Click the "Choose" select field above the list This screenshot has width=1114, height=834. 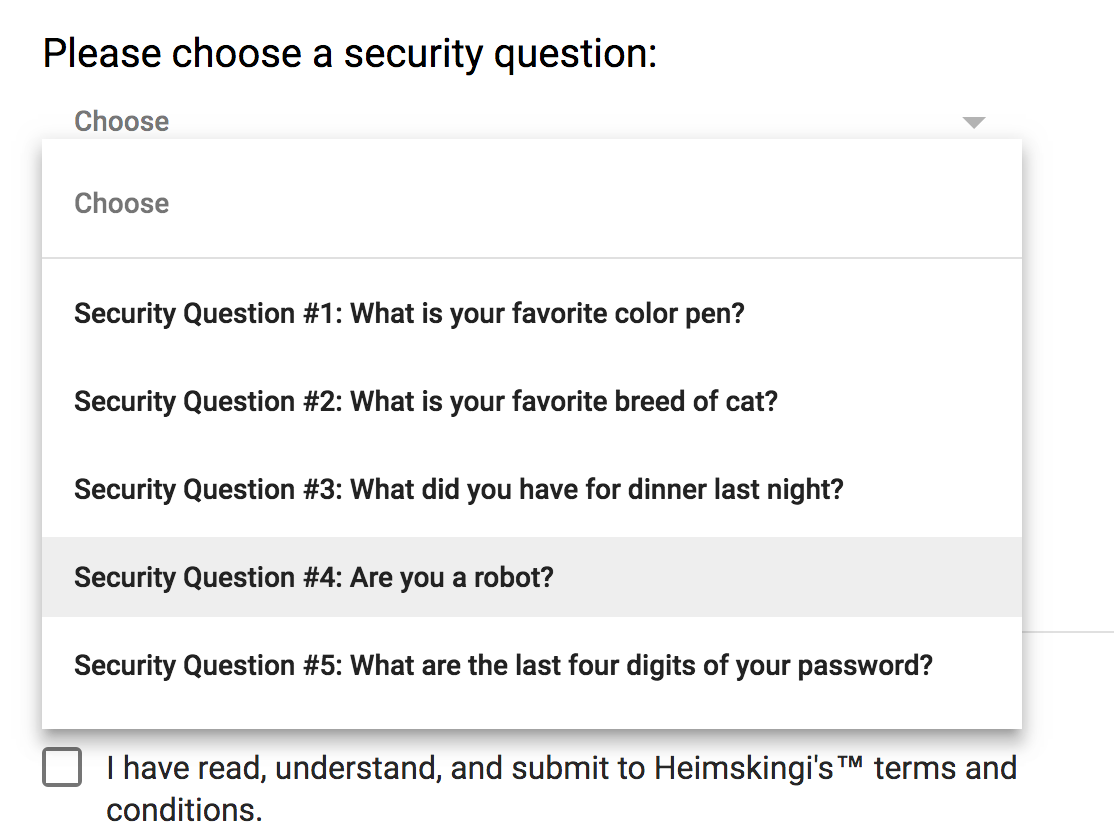point(122,122)
